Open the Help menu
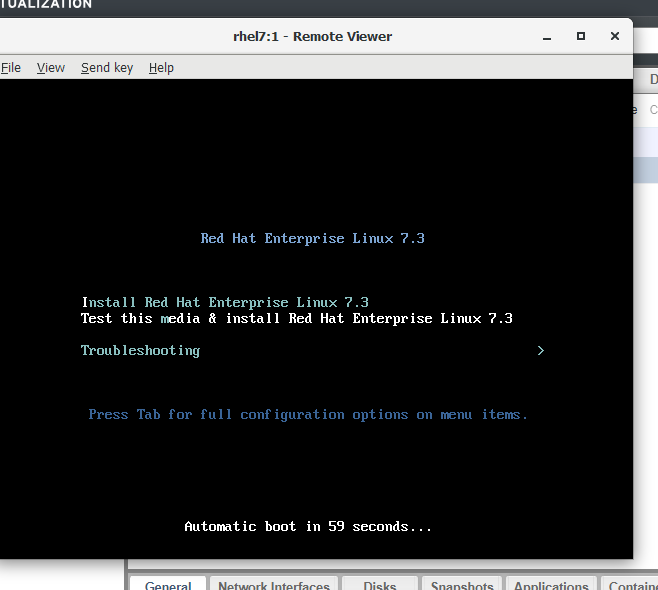 pyautogui.click(x=161, y=68)
